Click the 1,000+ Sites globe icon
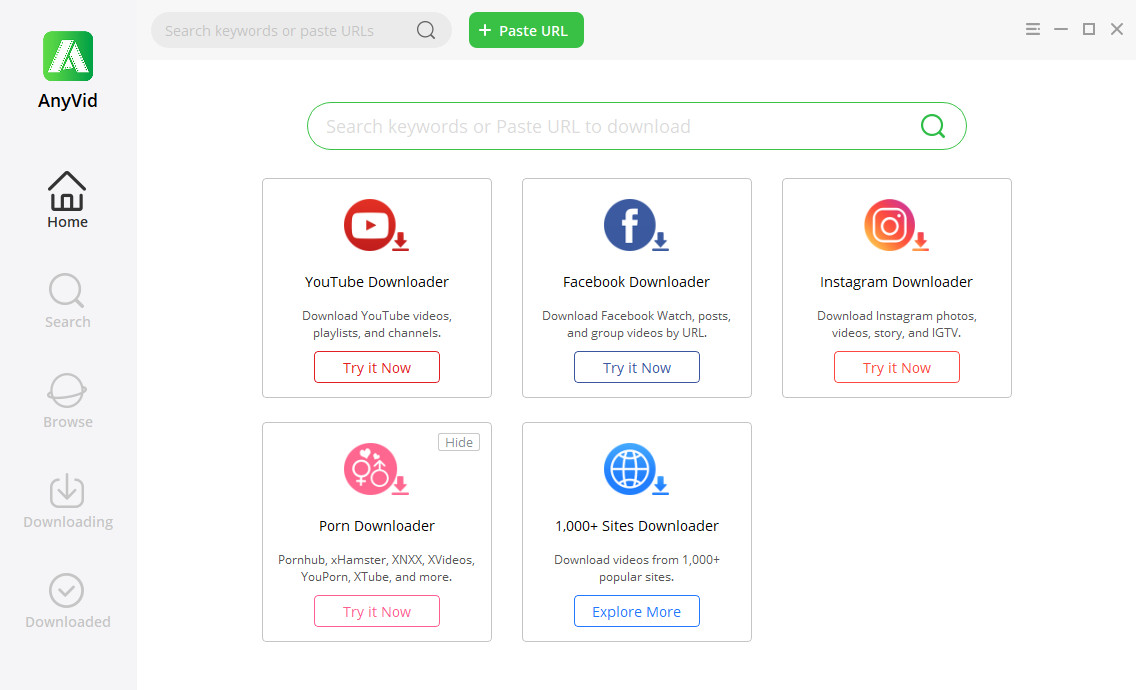The image size is (1136, 690). 636,470
